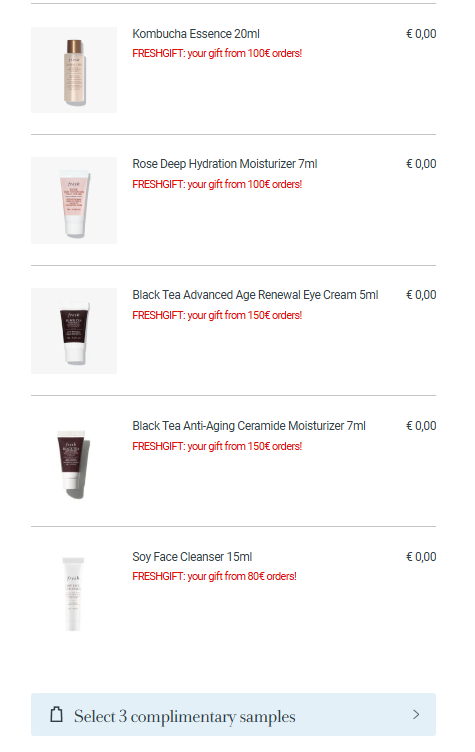Screen dimensions: 475x752
Task: Expand the complimentary samples chevron arrow
Action: tap(416, 715)
